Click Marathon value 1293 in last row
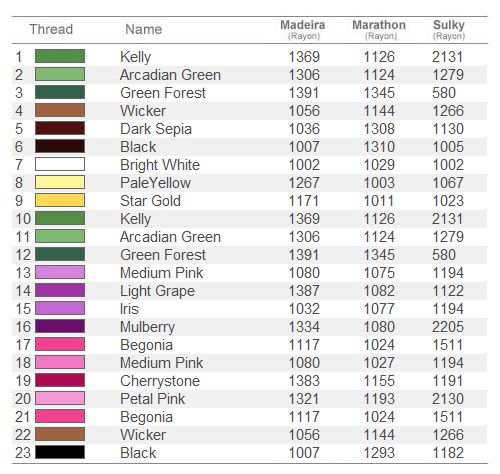The height and width of the screenshot is (474, 500). (379, 453)
